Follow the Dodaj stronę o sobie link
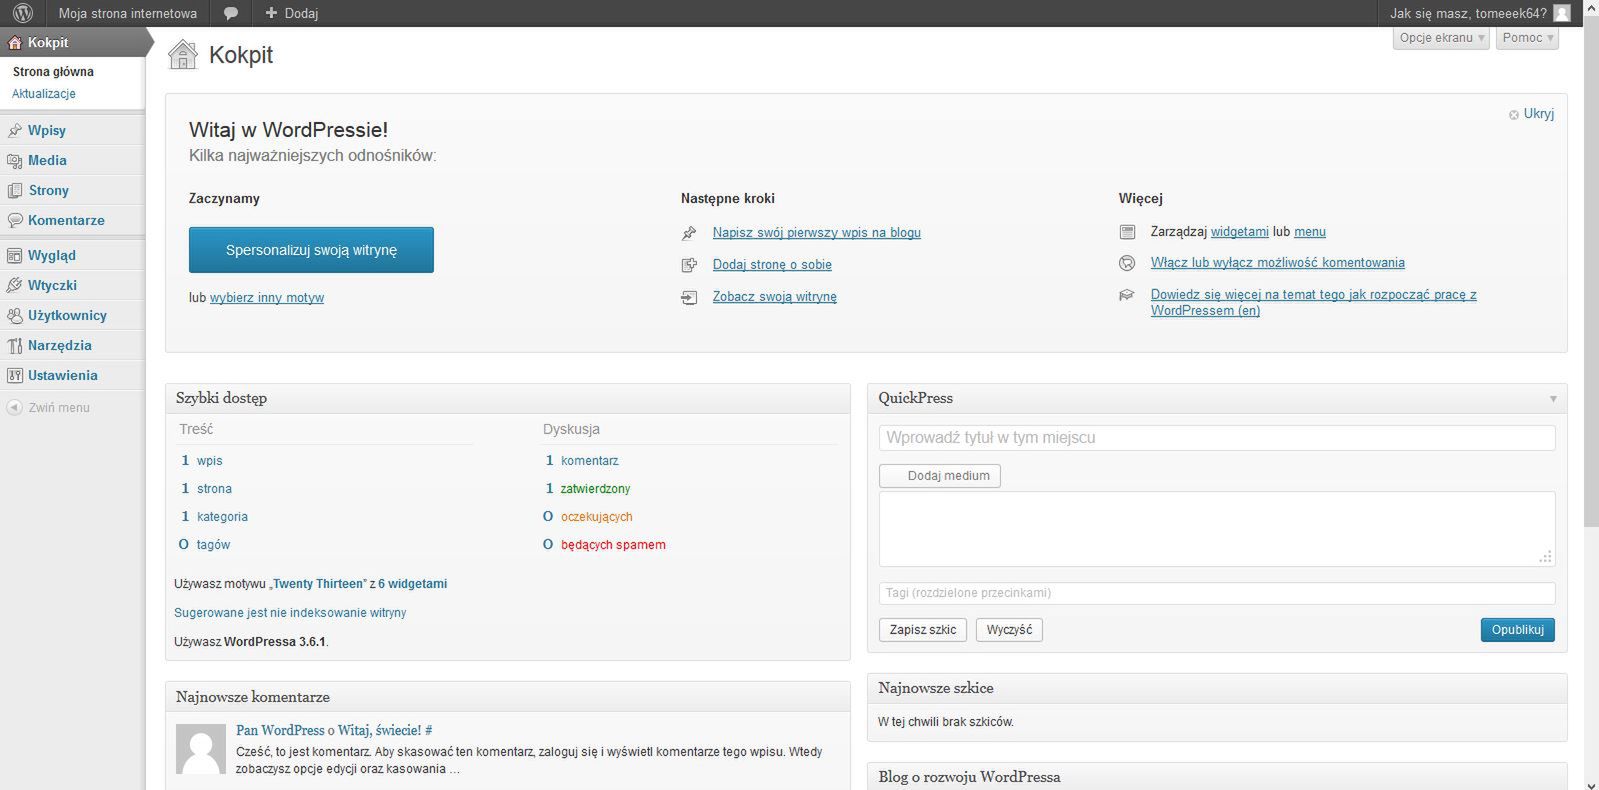1599x790 pixels. click(x=772, y=265)
